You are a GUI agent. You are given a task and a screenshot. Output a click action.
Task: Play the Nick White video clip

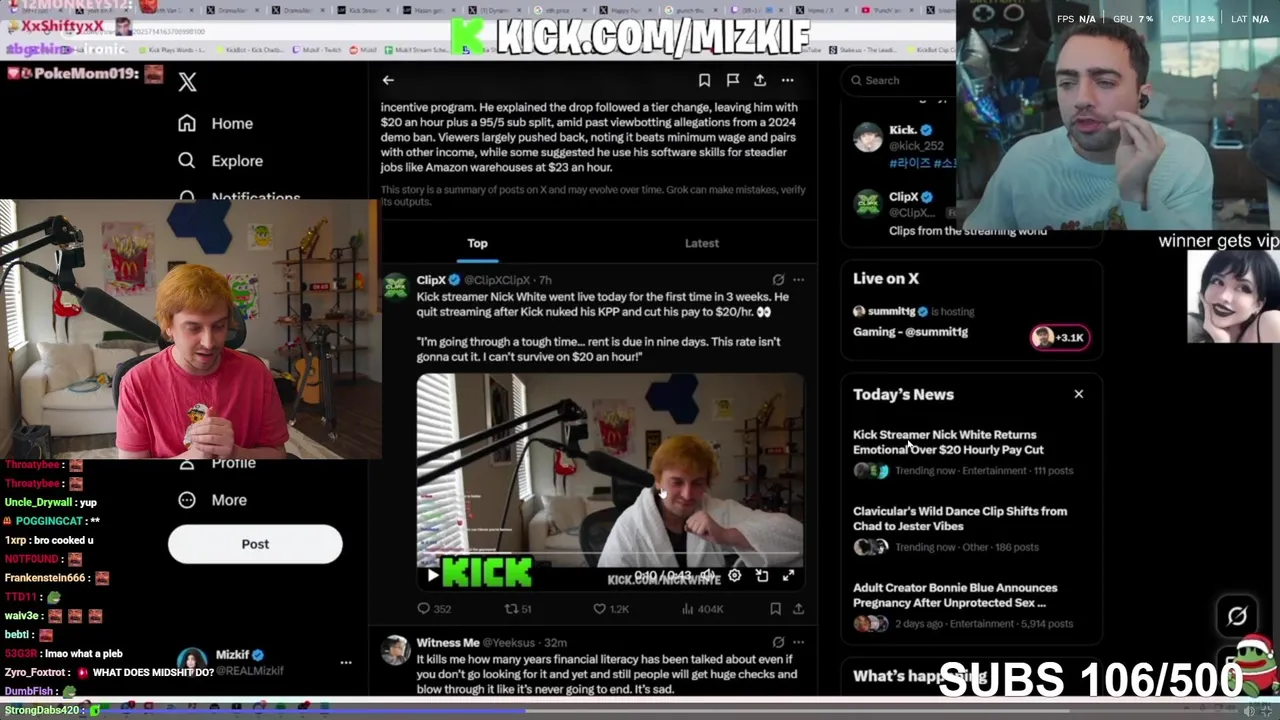coord(432,575)
